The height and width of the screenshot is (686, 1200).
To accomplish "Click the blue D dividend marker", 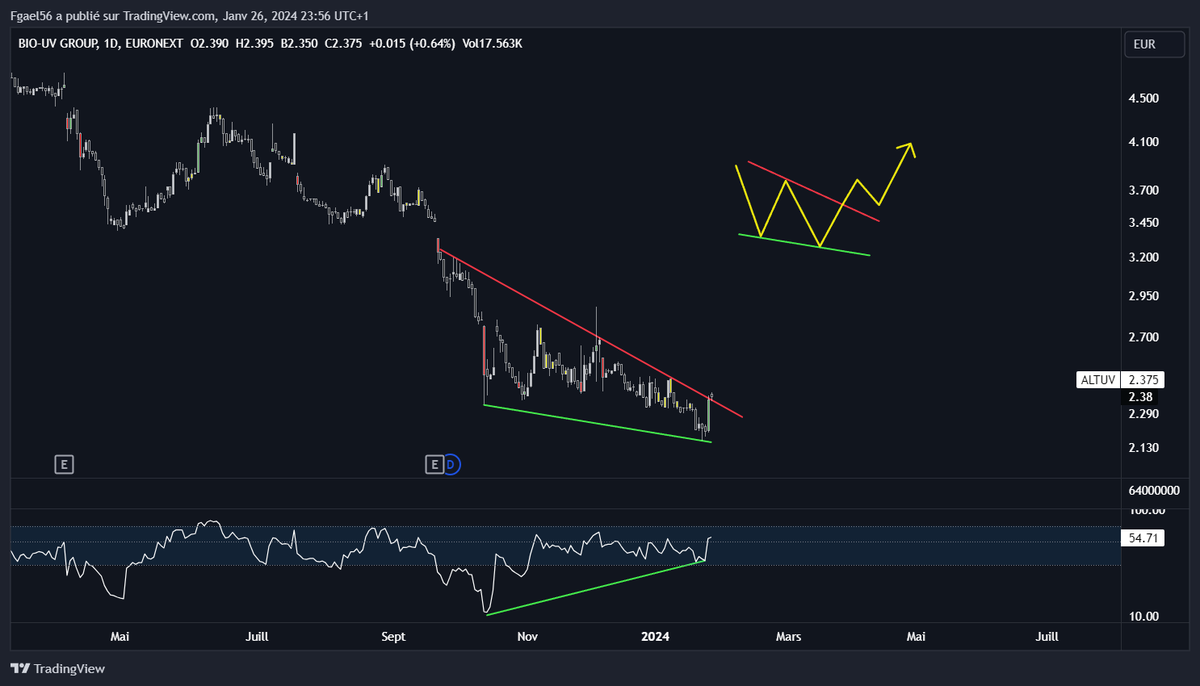I will pos(451,464).
